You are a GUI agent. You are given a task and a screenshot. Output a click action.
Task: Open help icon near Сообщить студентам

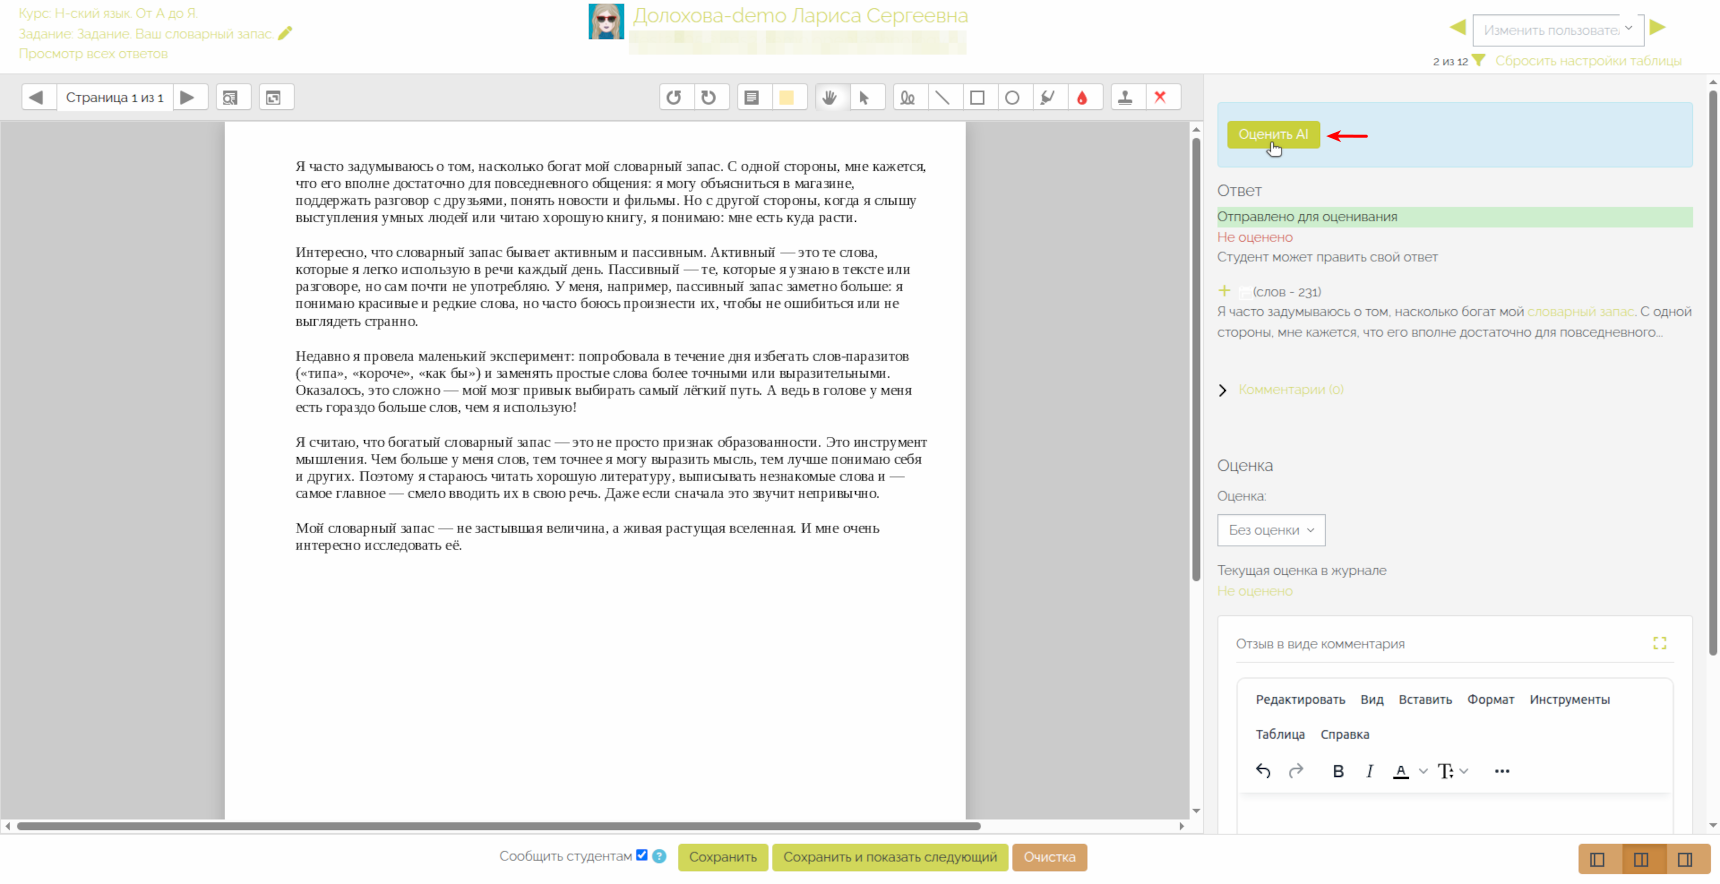click(659, 856)
